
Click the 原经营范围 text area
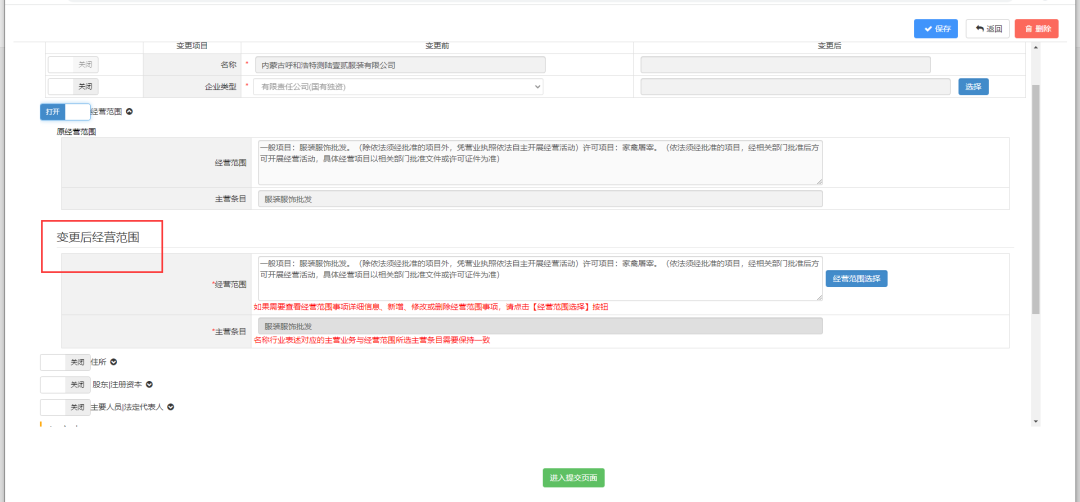point(540,163)
